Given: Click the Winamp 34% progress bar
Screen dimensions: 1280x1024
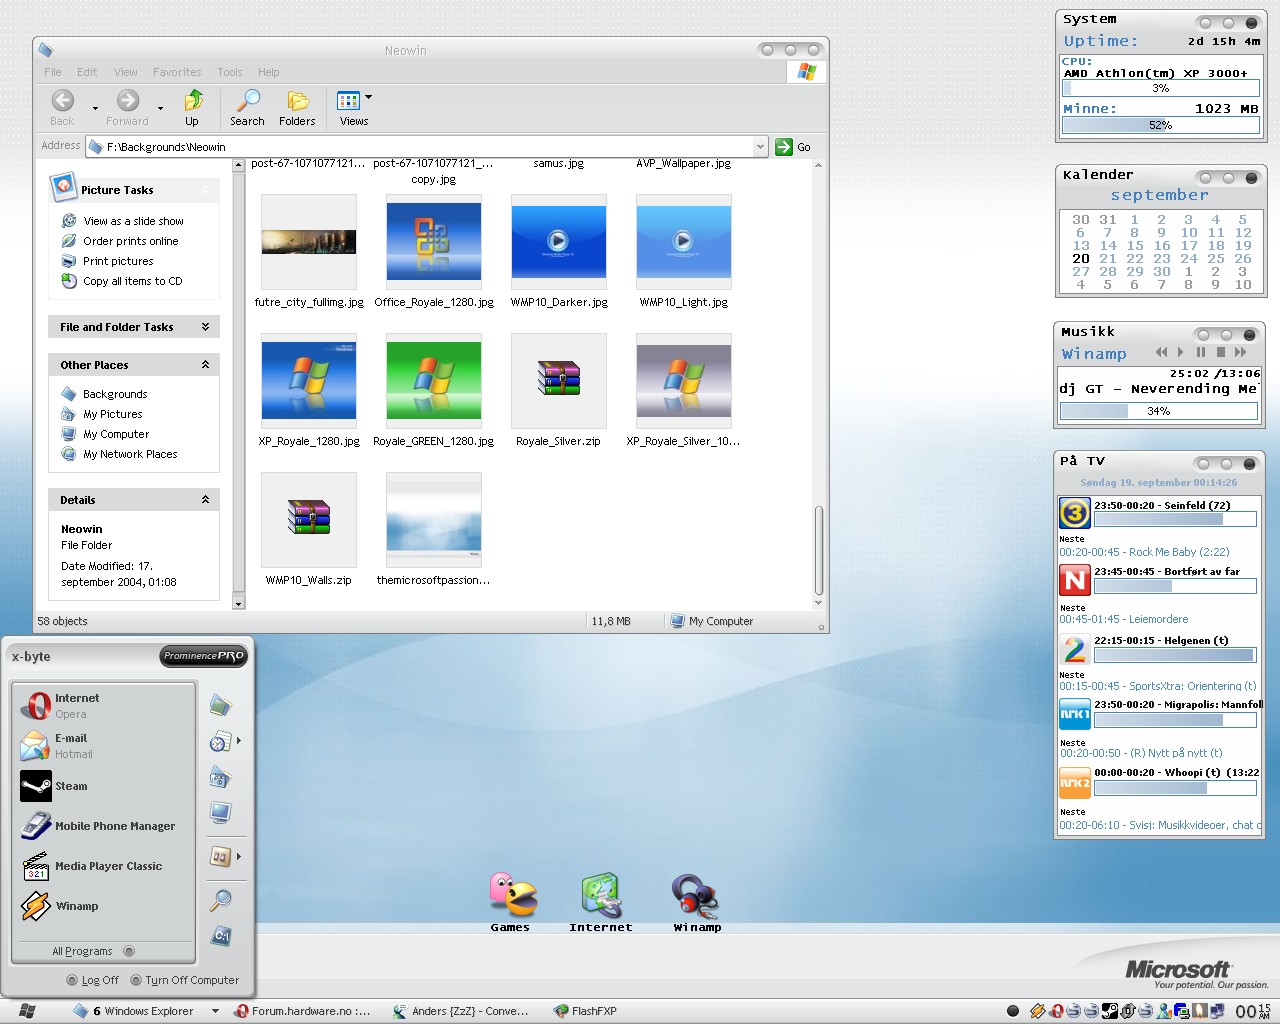Looking at the screenshot, I should coord(1159,411).
